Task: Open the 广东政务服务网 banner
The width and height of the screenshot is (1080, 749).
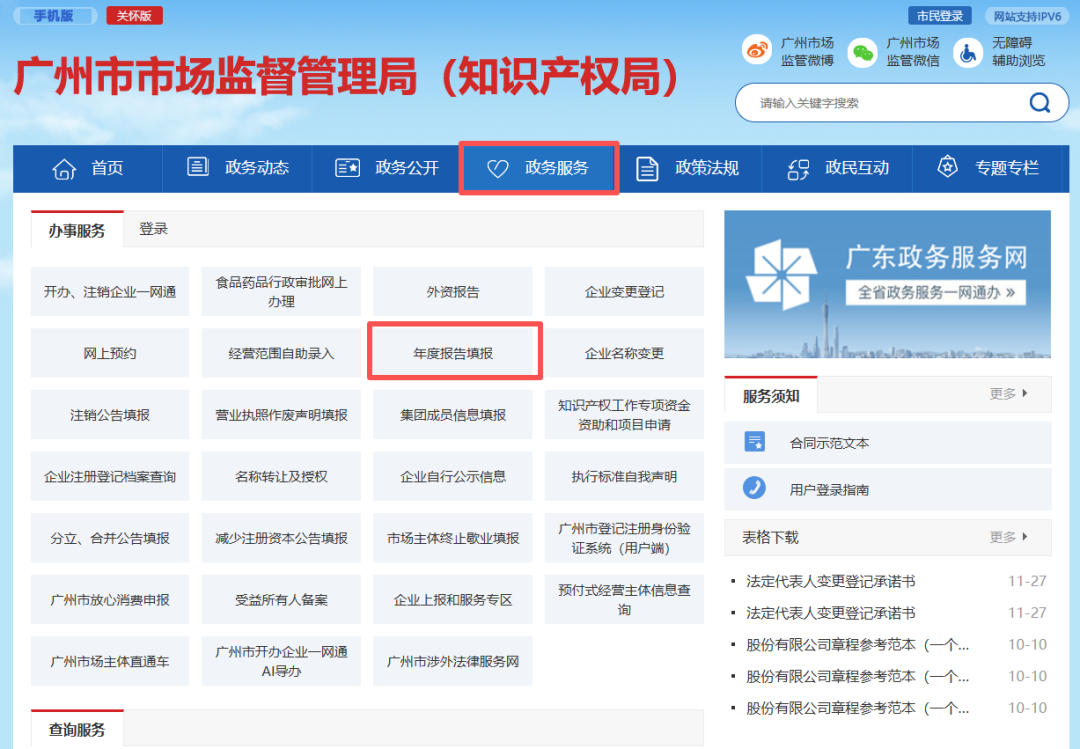Action: (887, 284)
